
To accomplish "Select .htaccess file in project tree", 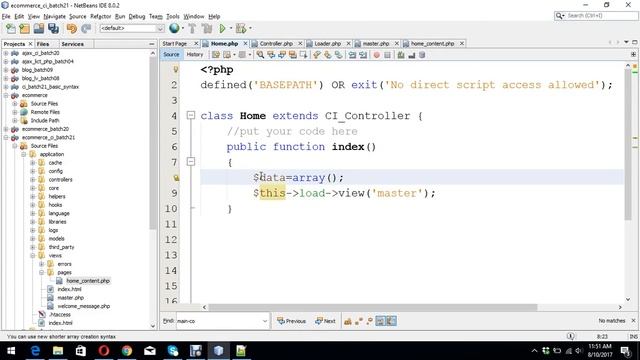I will [x=60, y=315].
